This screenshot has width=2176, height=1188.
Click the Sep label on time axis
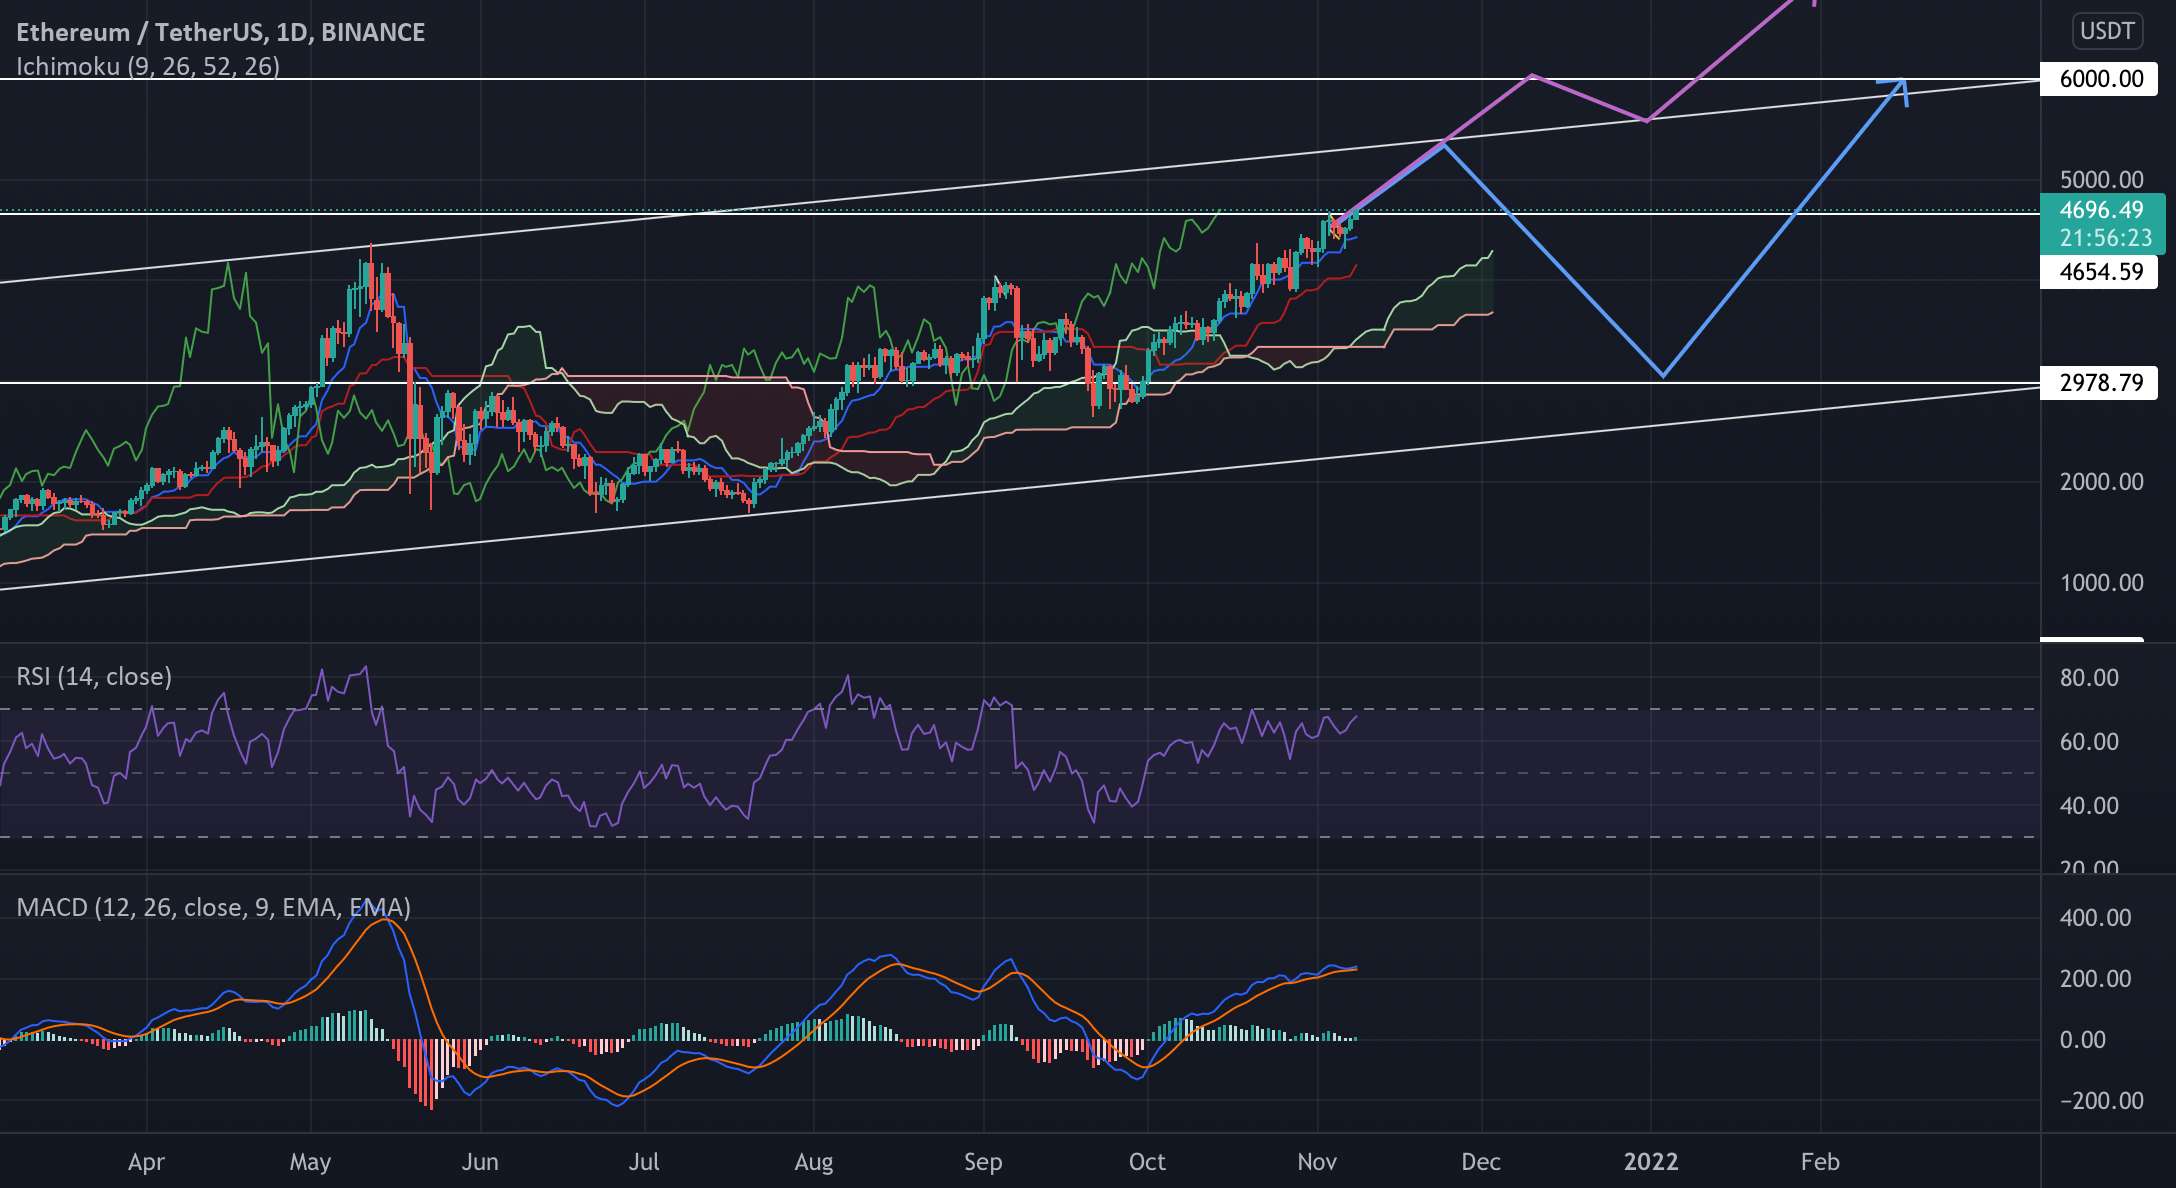click(983, 1162)
